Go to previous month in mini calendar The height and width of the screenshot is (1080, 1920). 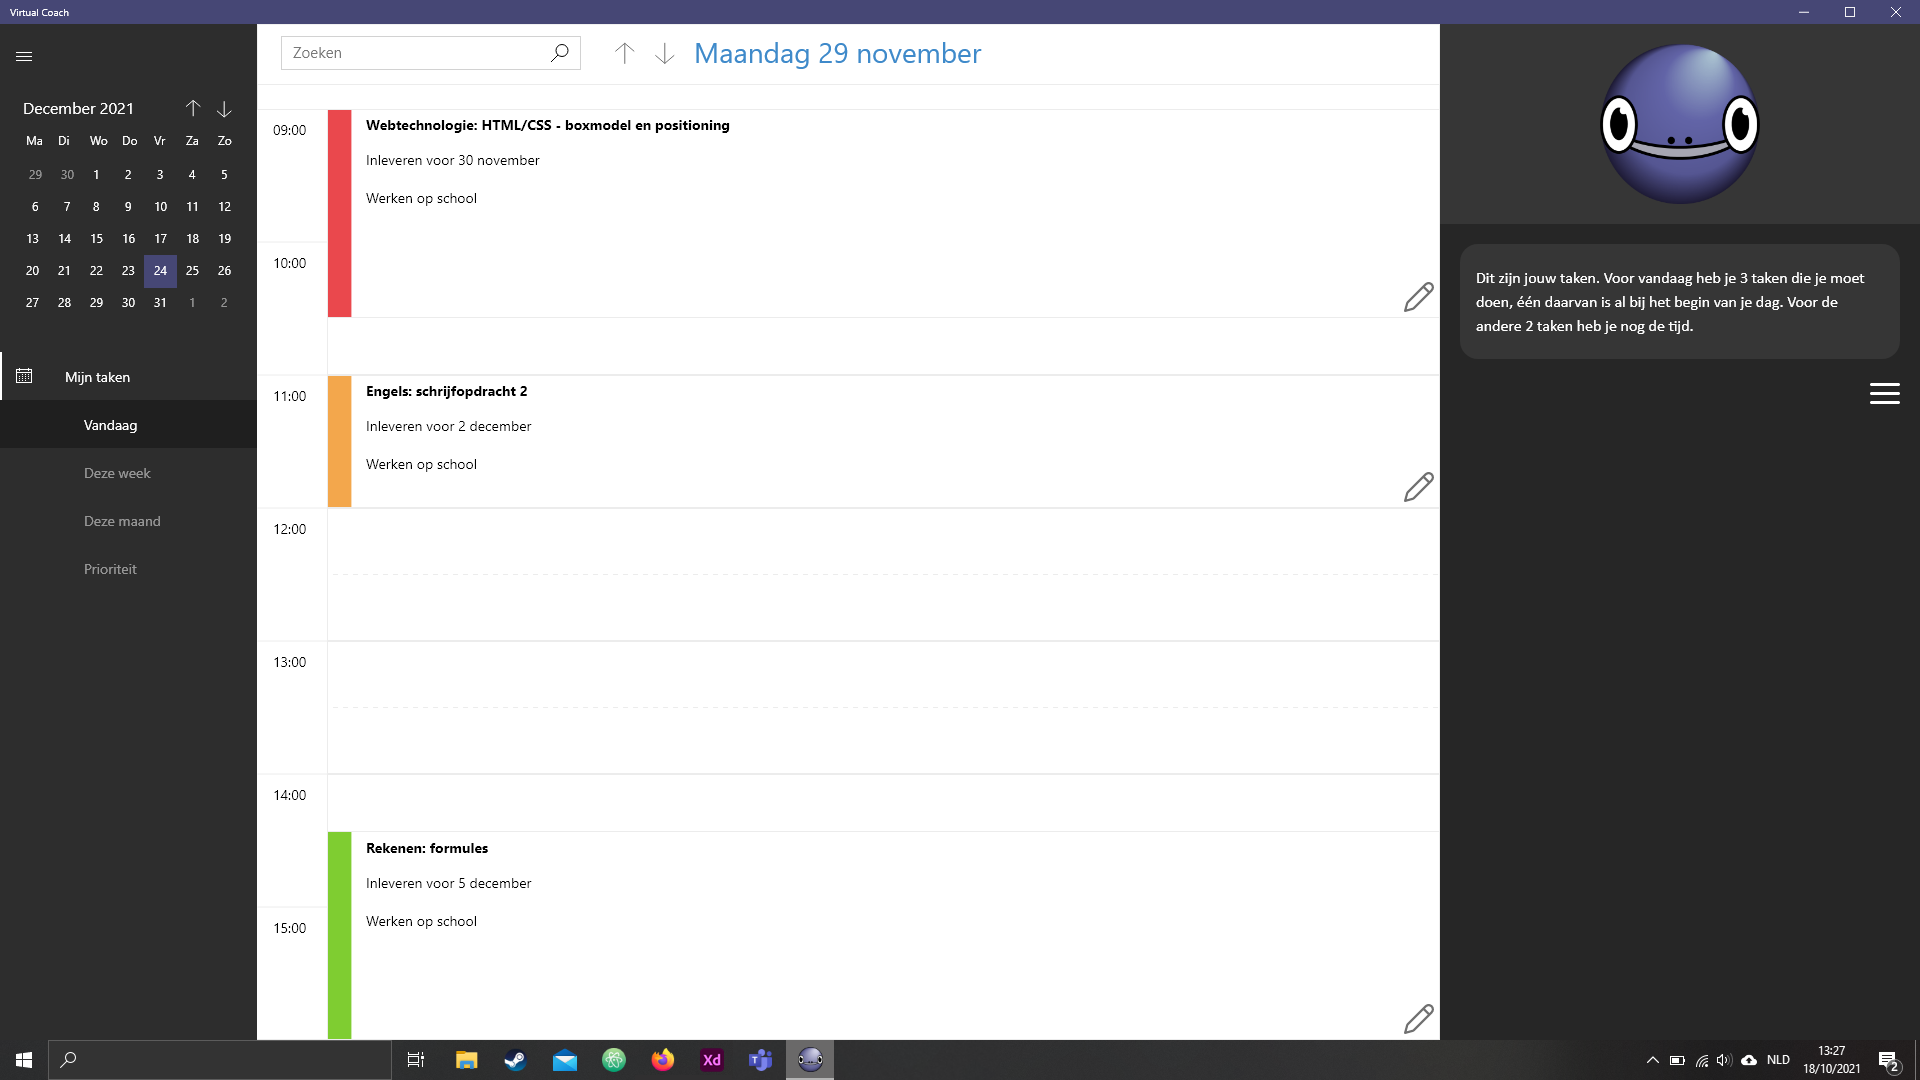click(x=193, y=108)
